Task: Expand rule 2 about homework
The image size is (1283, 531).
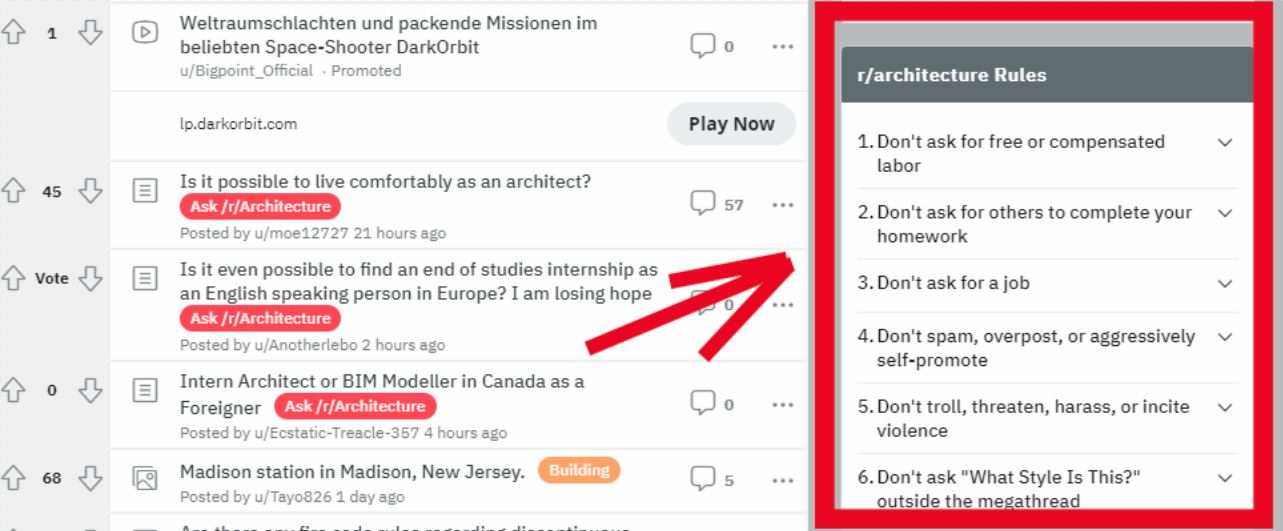Action: [x=1225, y=213]
